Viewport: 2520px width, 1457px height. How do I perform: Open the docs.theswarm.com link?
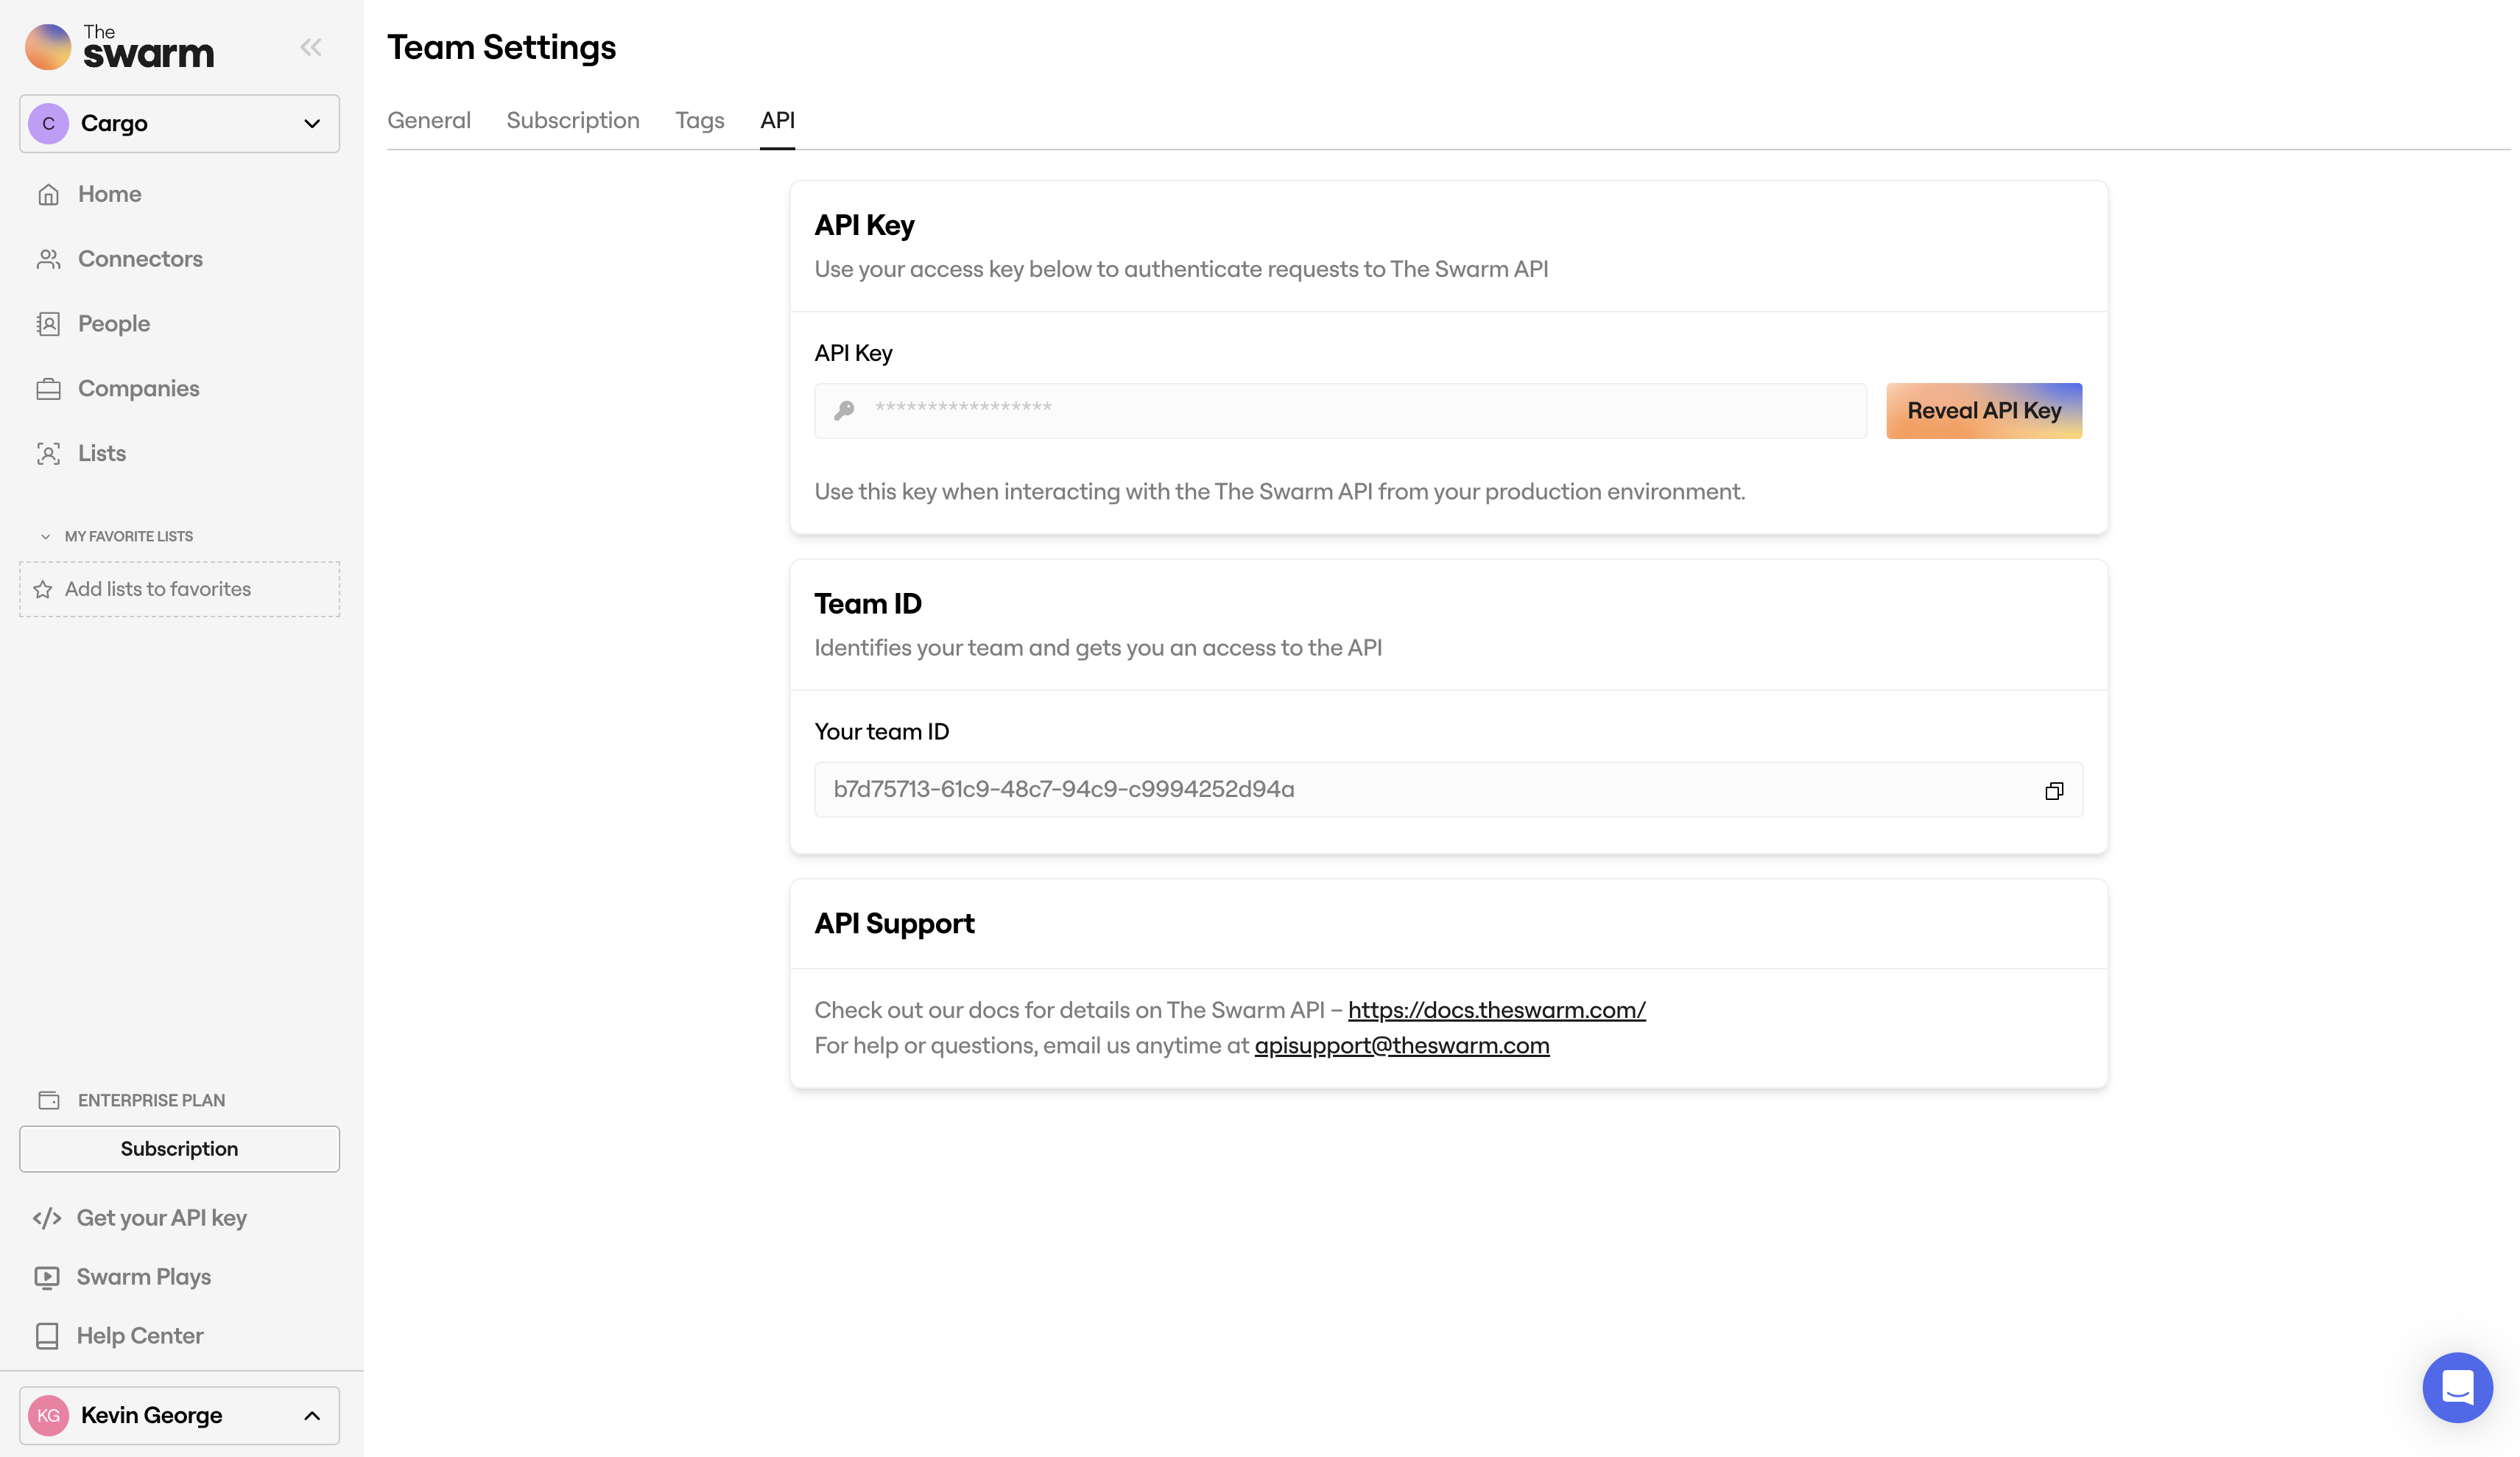[1496, 1010]
